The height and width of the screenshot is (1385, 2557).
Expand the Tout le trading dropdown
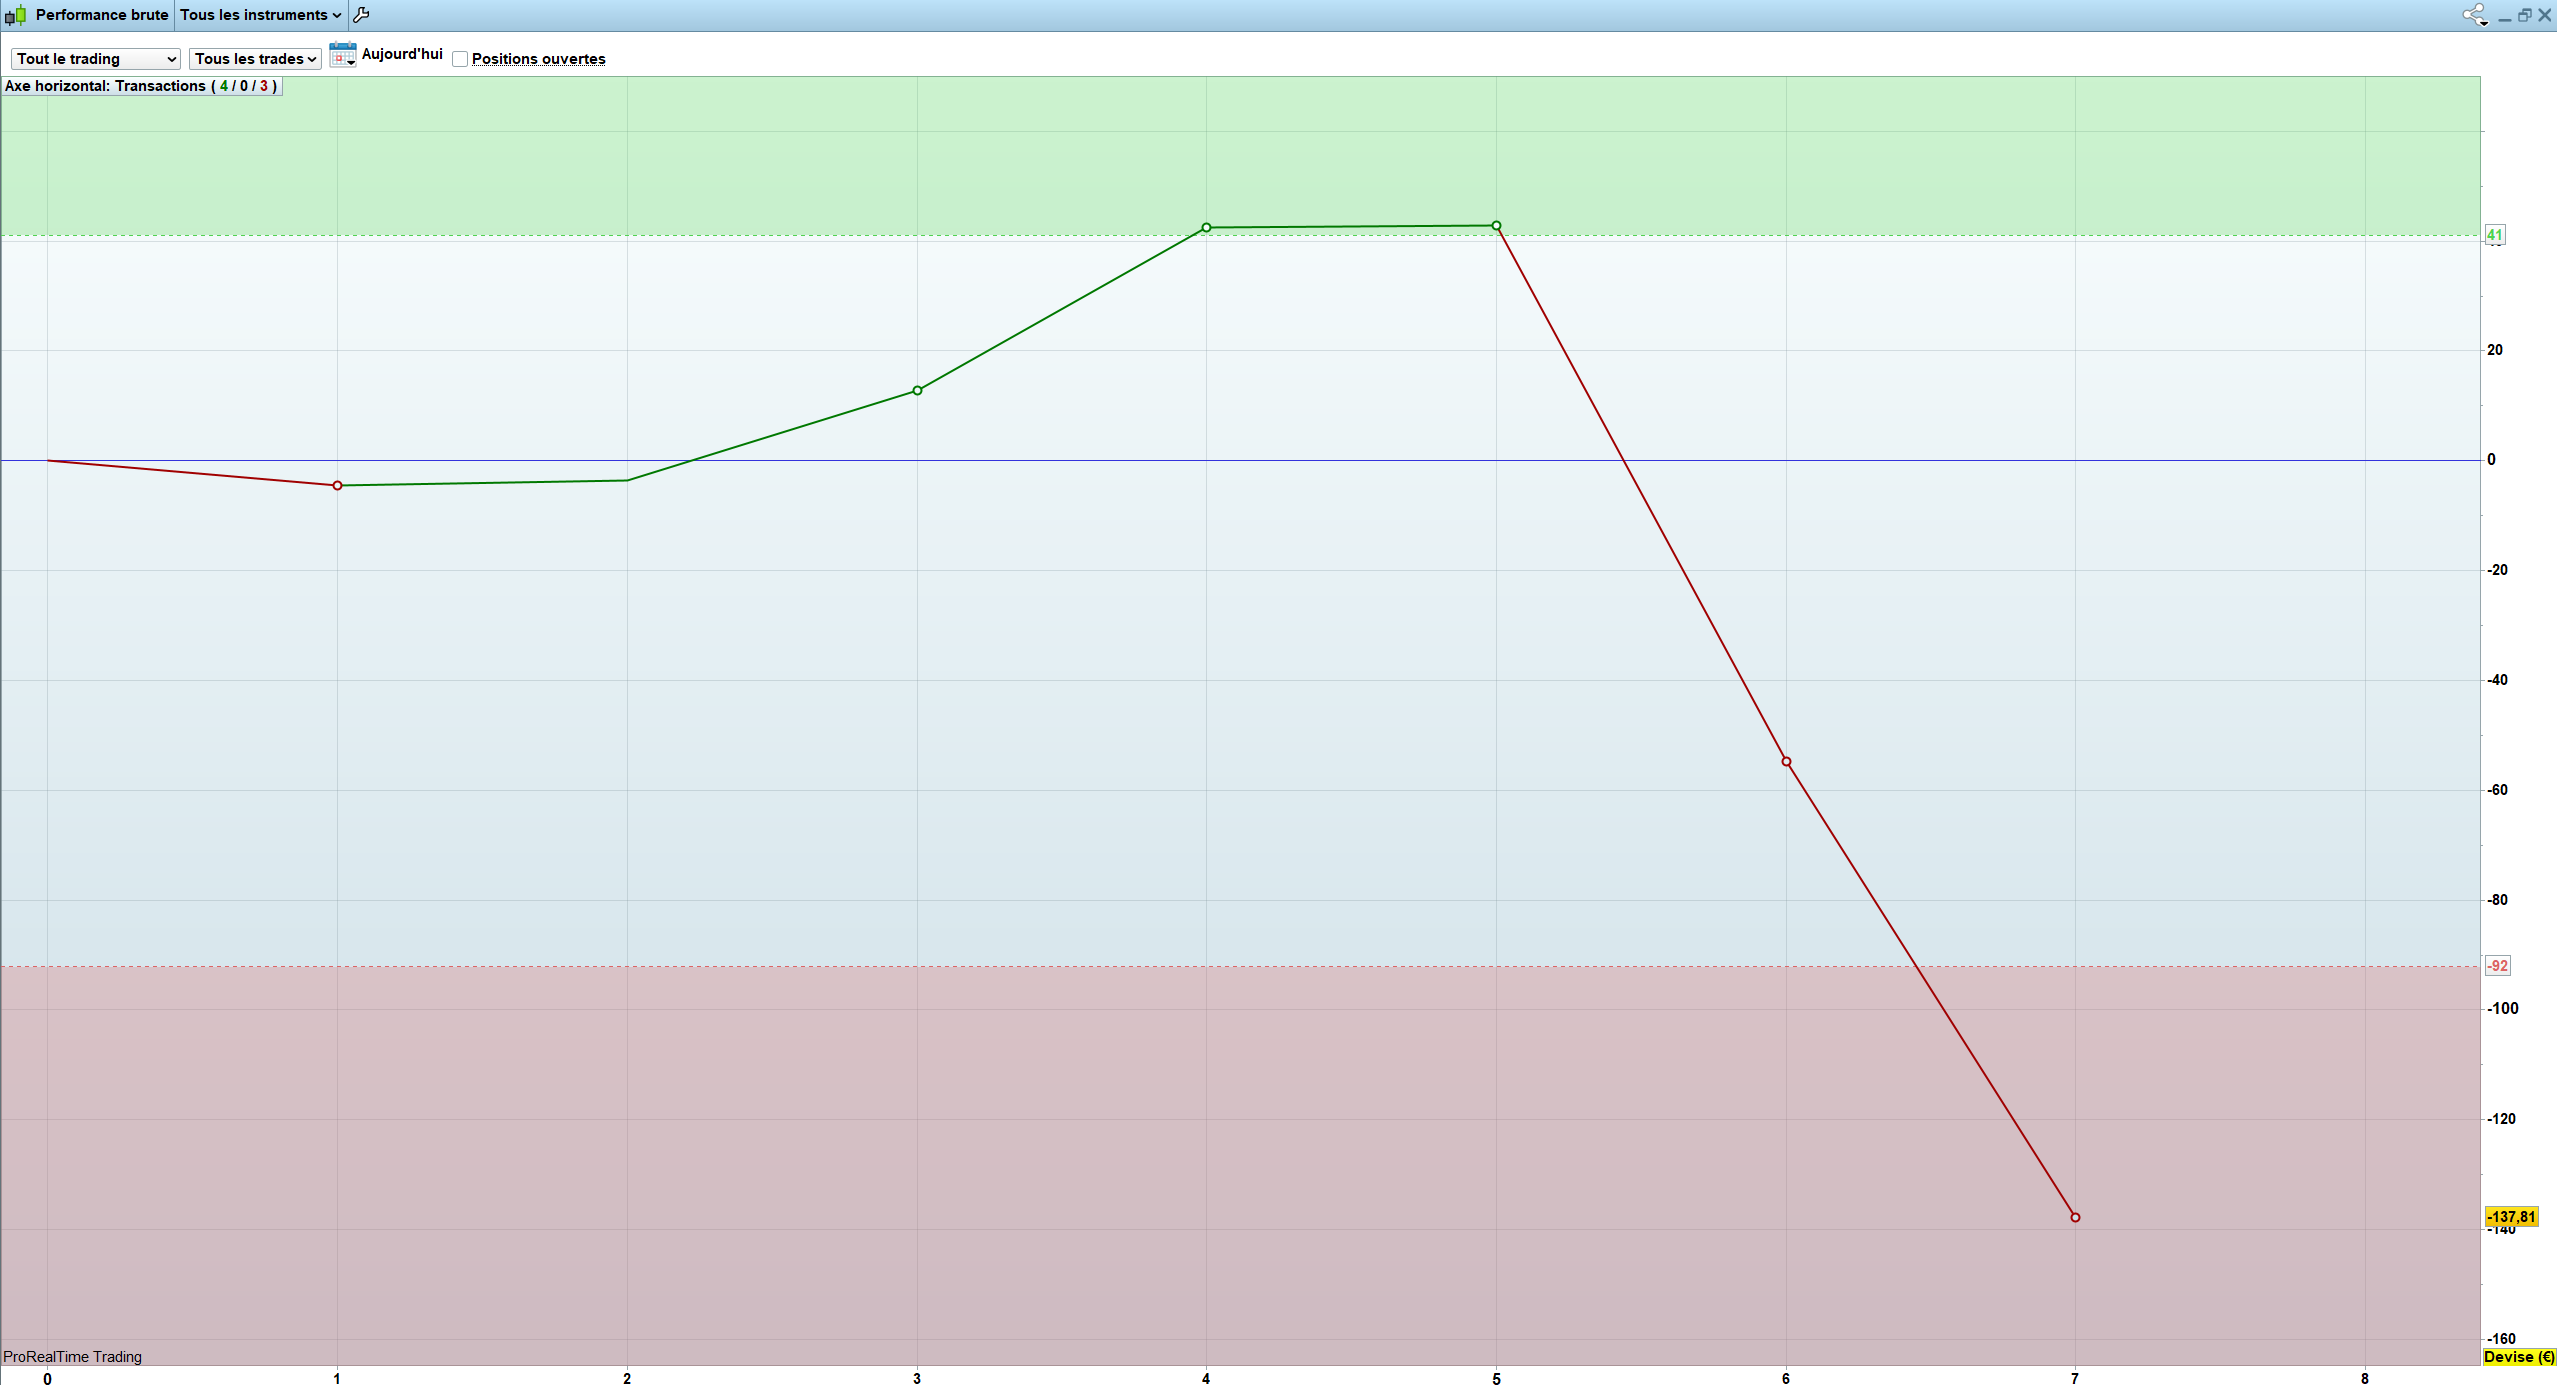point(95,59)
